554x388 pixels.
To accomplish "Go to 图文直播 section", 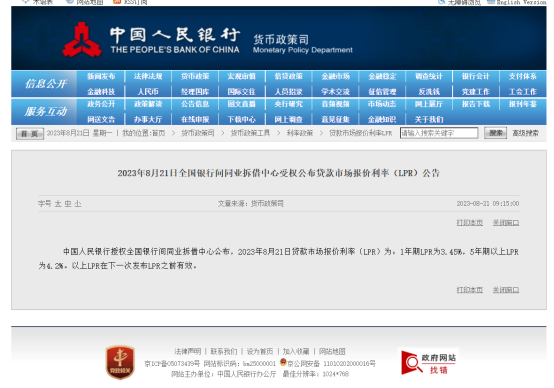I will (x=242, y=104).
